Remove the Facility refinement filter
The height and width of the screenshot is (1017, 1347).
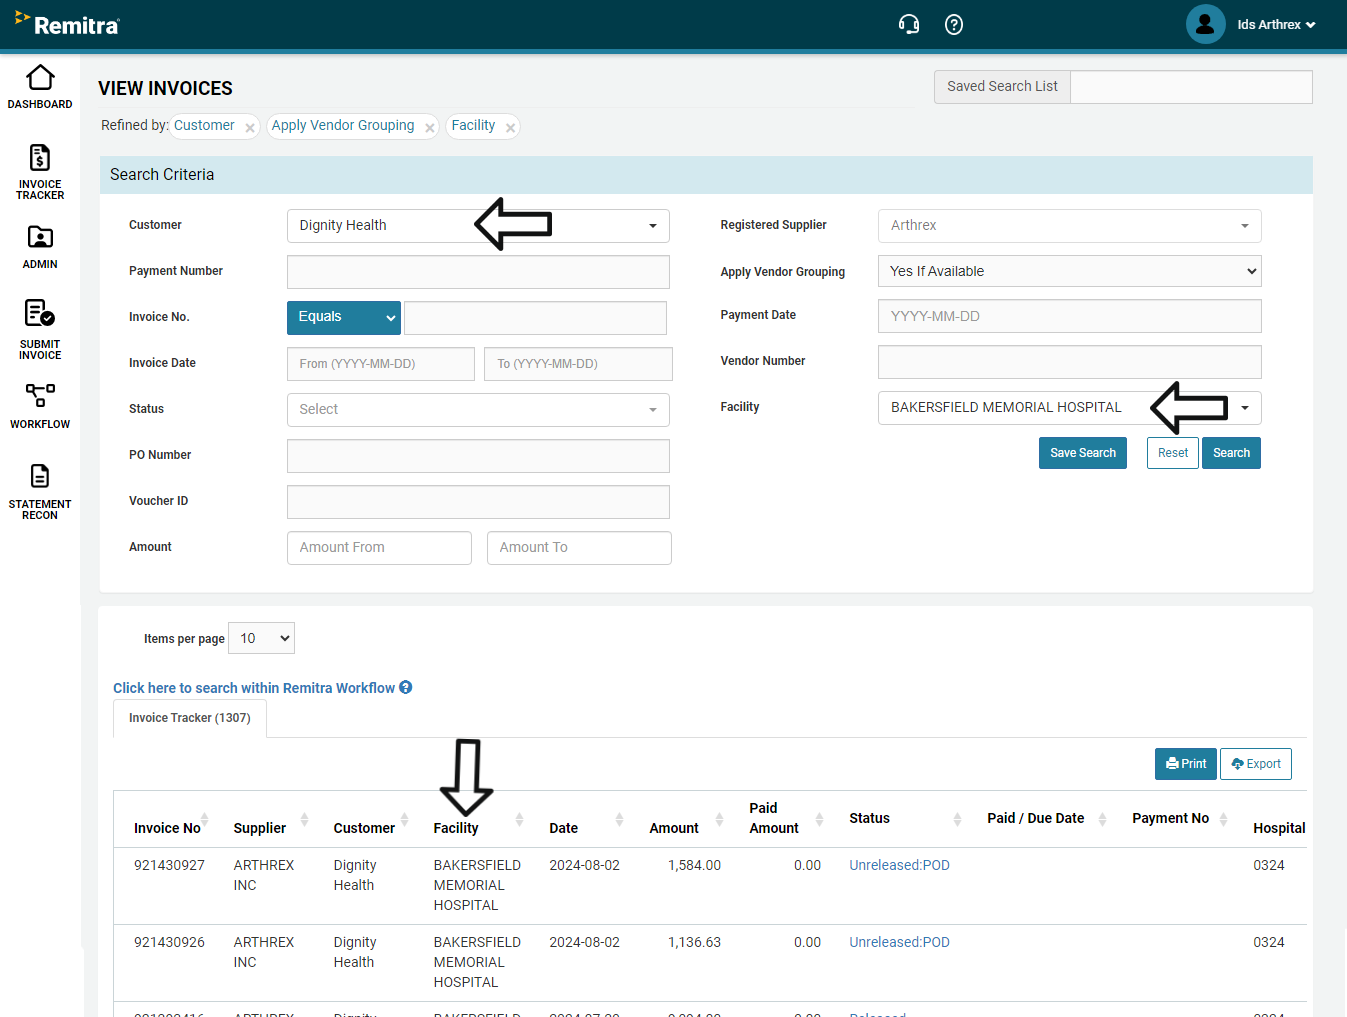[510, 128]
